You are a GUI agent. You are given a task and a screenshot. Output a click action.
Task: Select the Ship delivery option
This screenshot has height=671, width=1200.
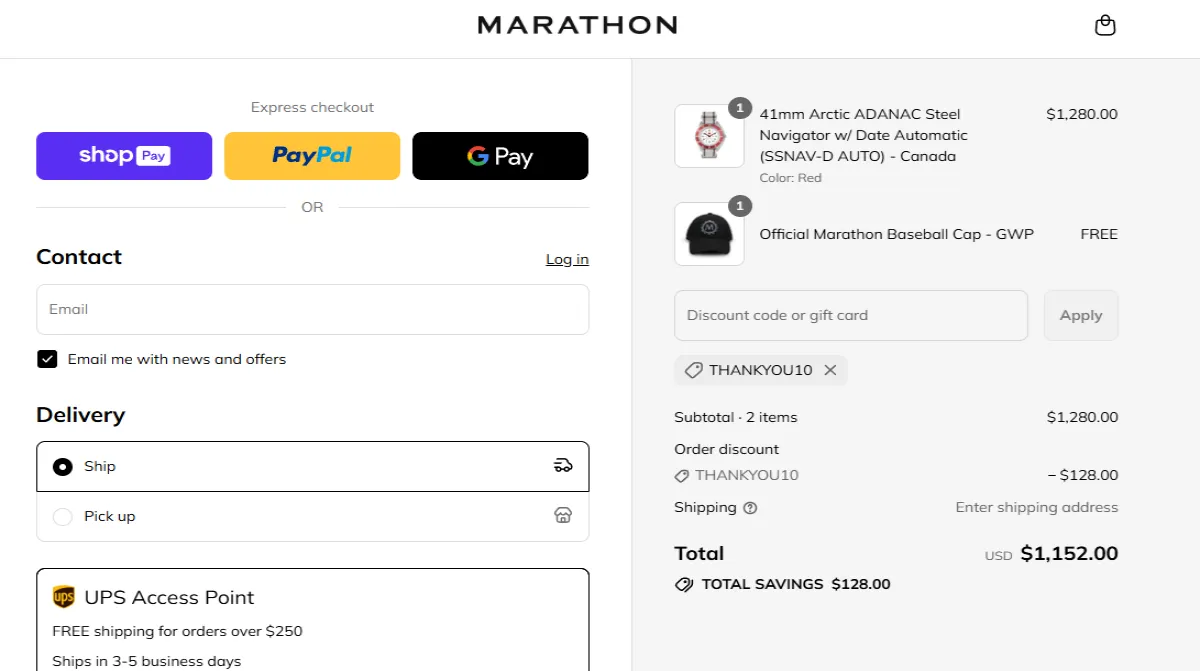pos(63,467)
